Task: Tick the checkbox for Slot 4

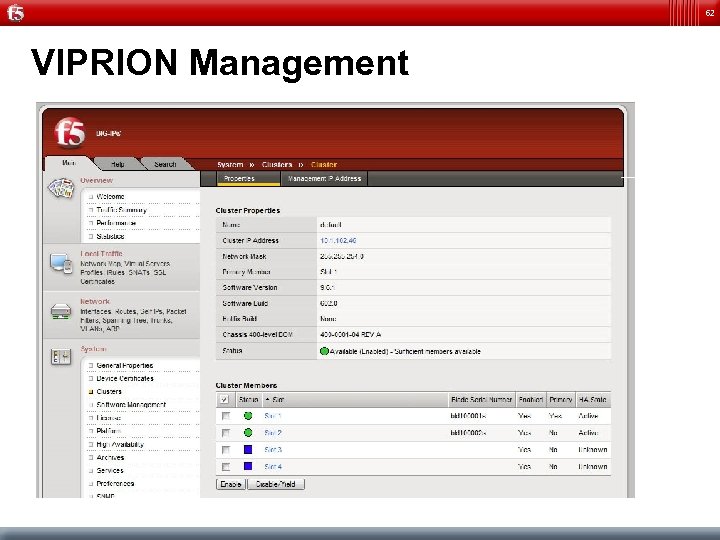Action: pyautogui.click(x=225, y=467)
